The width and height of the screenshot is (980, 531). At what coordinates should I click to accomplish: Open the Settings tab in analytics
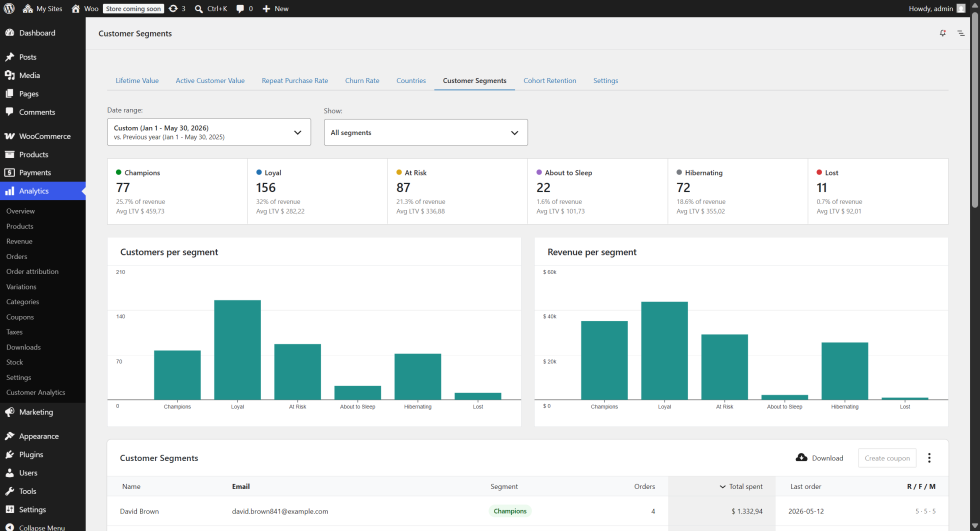pyautogui.click(x=606, y=81)
